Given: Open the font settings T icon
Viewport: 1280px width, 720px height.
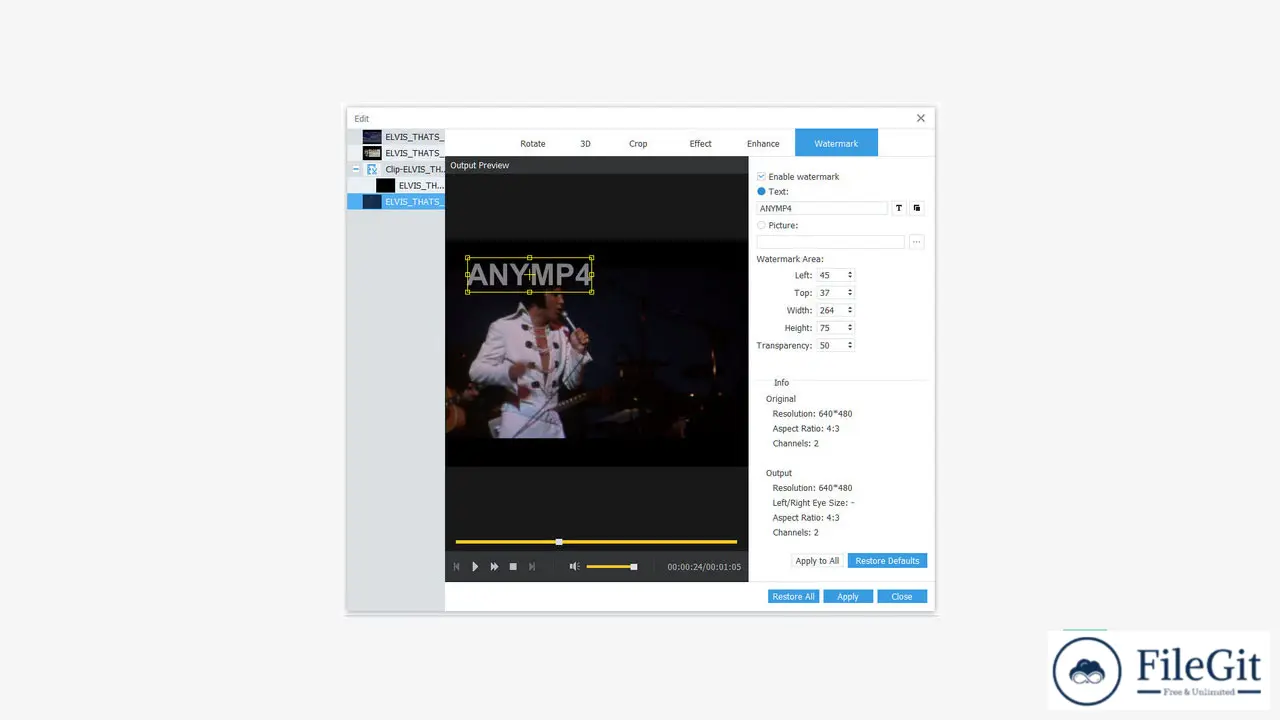Looking at the screenshot, I should [899, 208].
